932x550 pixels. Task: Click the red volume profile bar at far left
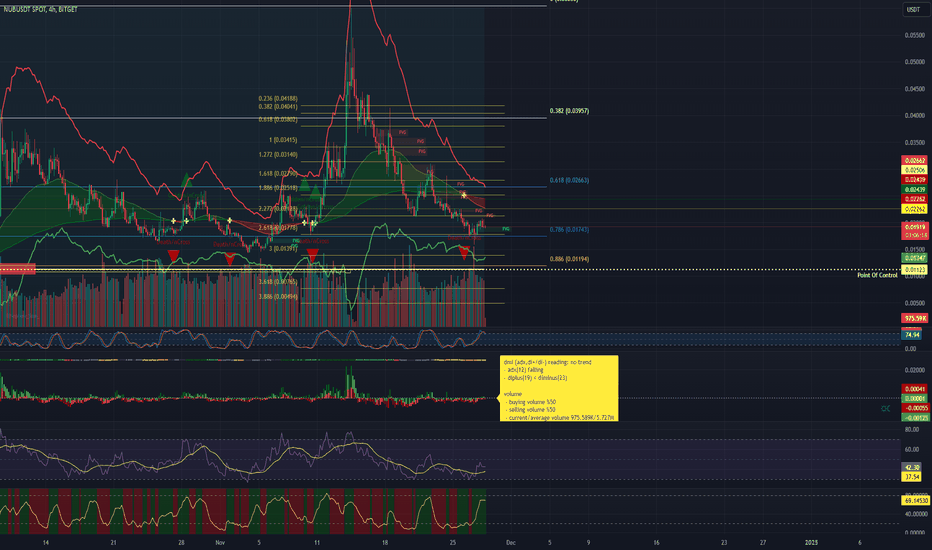pyautogui.click(x=18, y=269)
